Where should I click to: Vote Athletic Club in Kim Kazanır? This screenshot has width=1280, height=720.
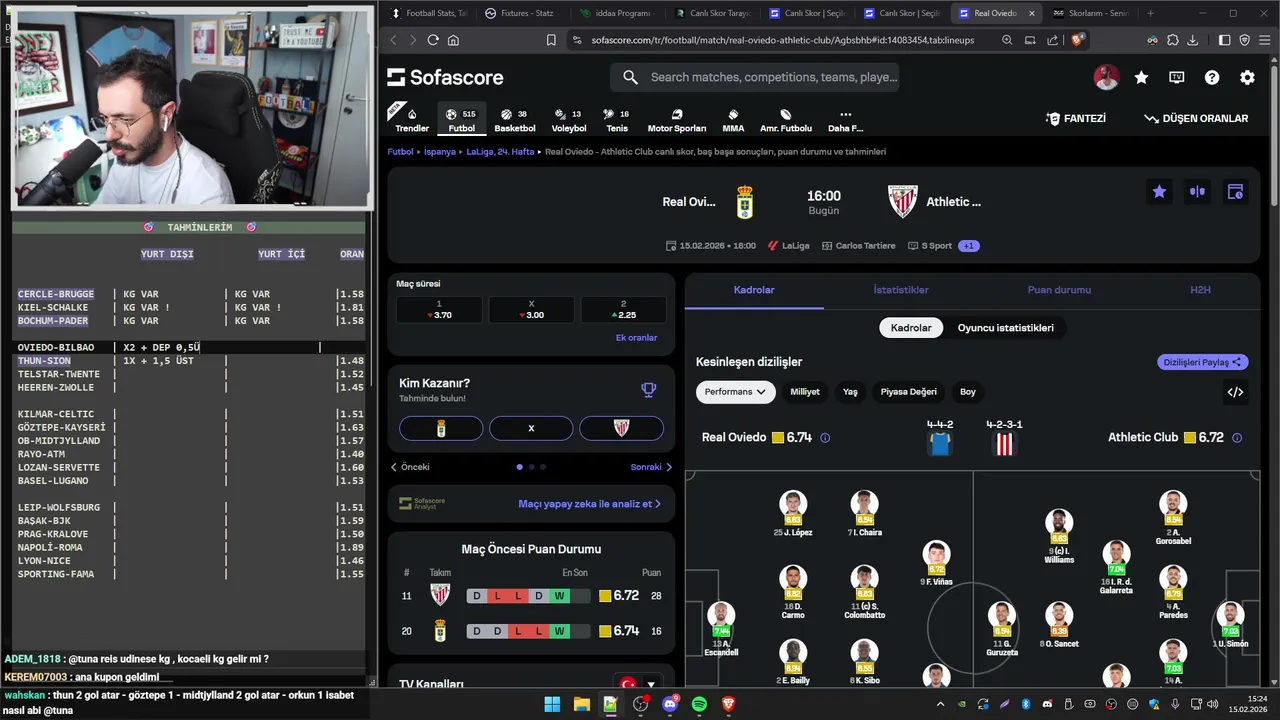(621, 428)
